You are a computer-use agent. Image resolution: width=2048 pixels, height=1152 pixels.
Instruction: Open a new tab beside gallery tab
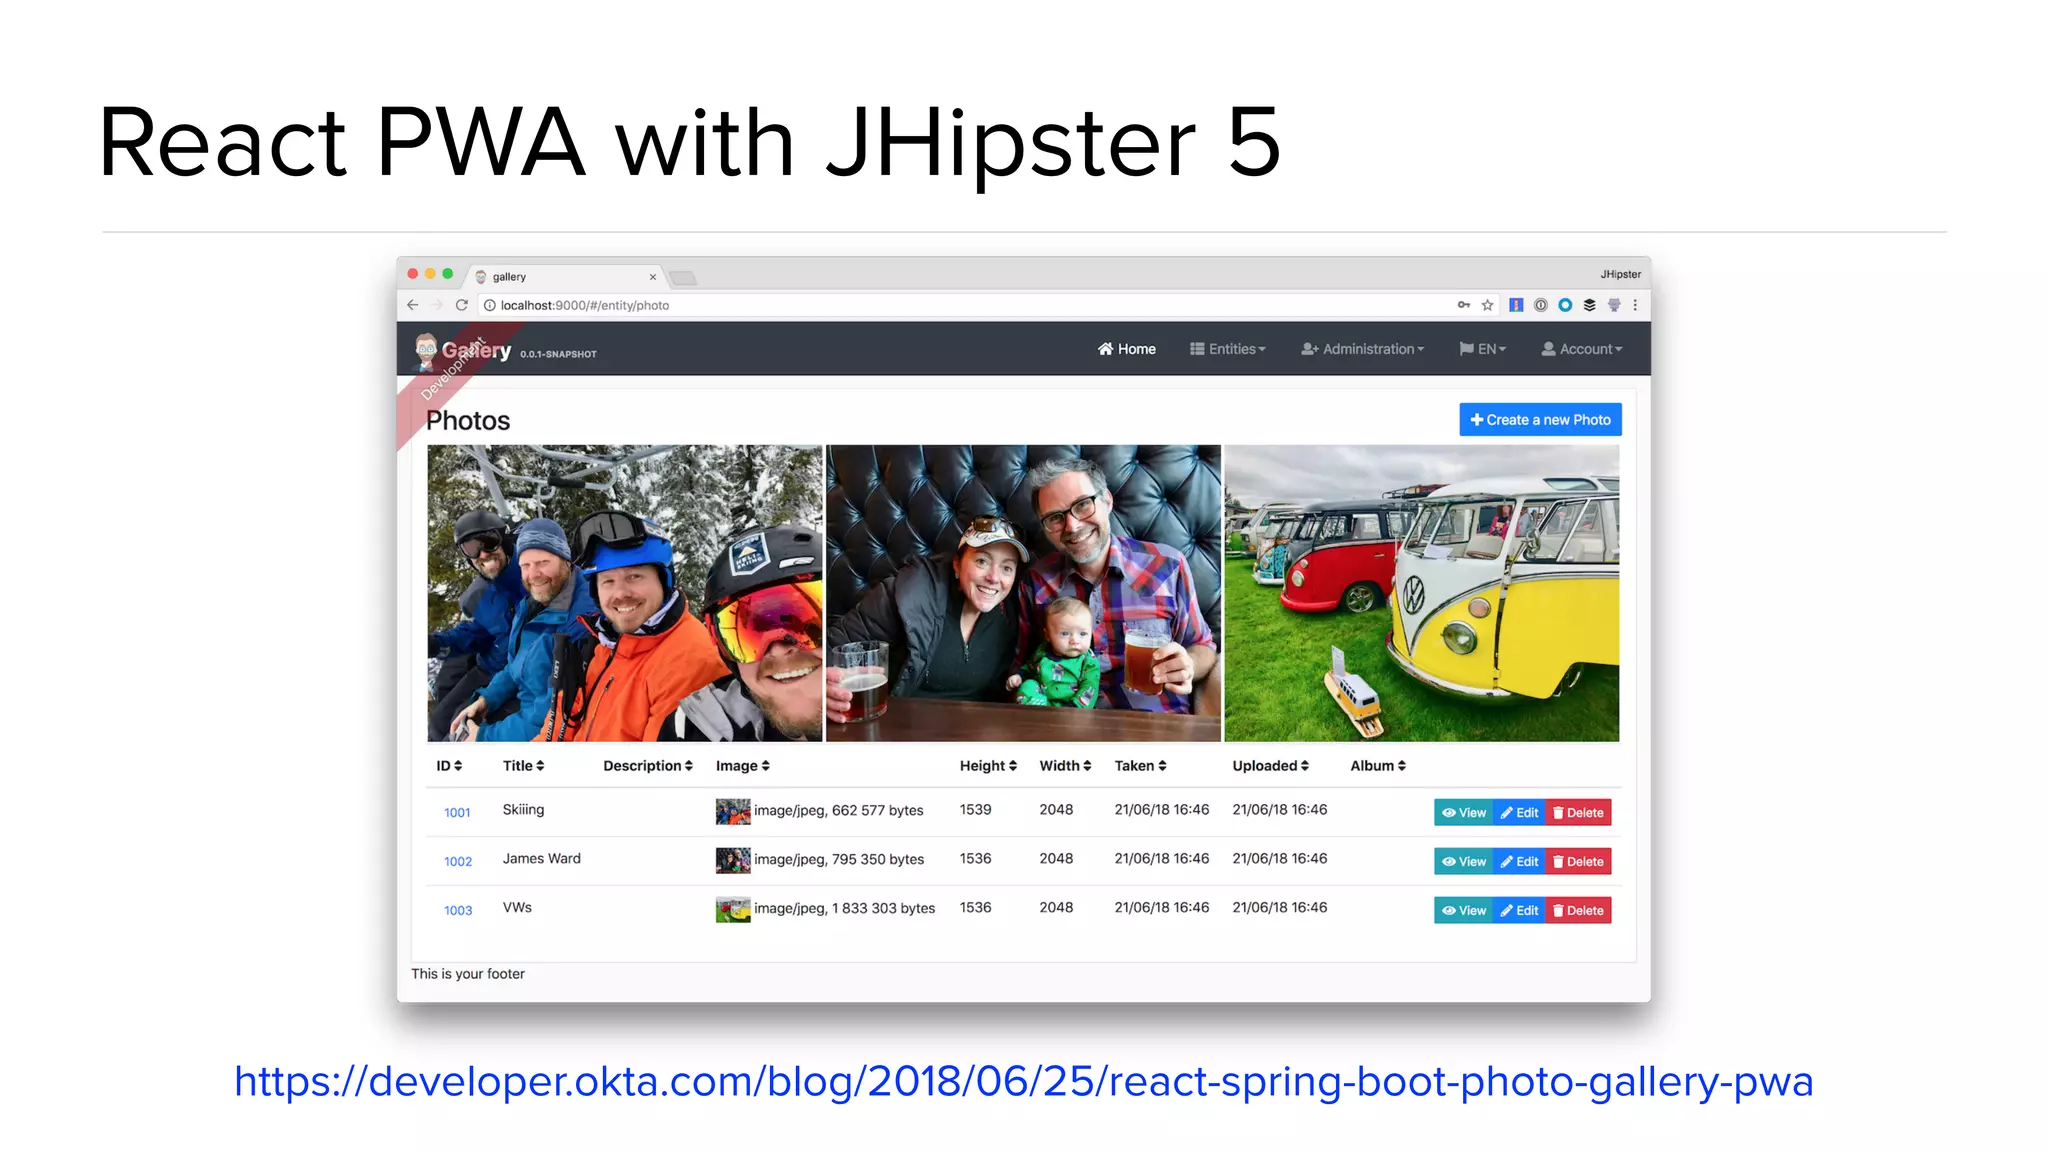tap(683, 278)
